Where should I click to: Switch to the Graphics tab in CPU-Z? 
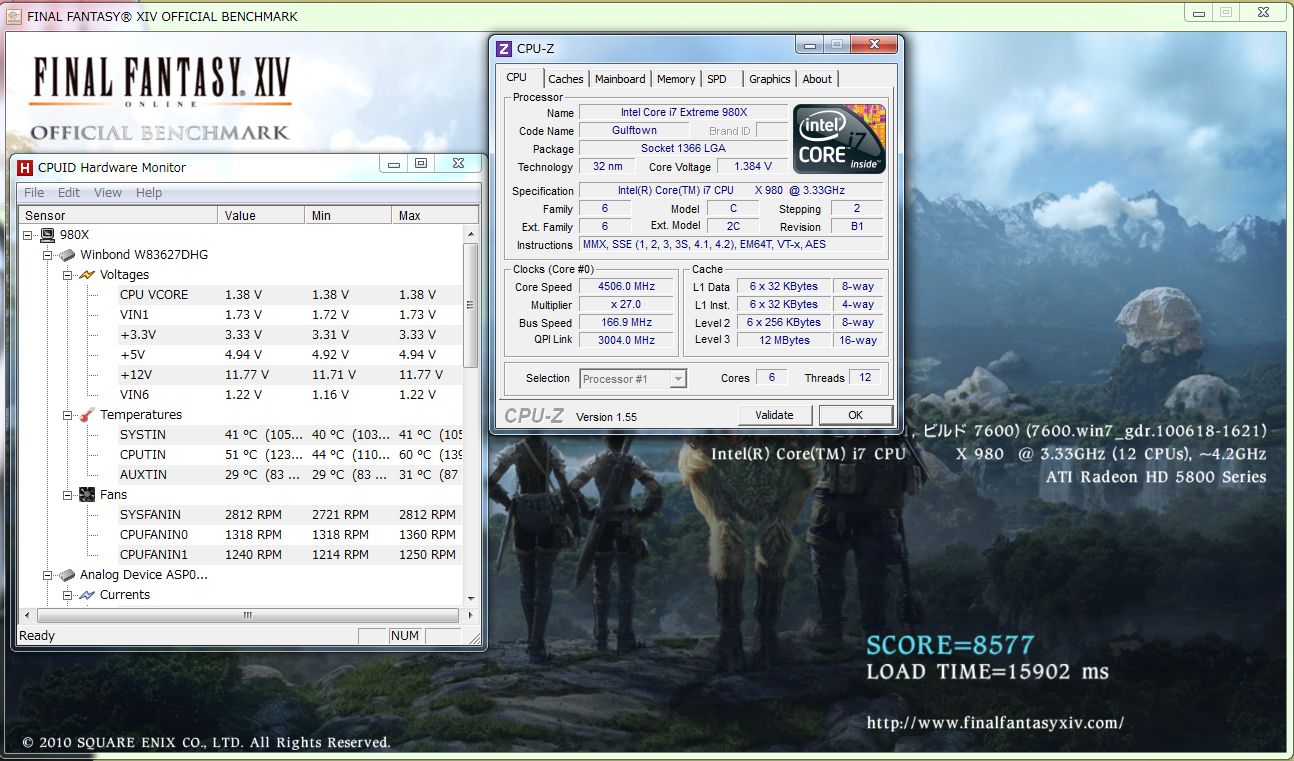pos(770,79)
